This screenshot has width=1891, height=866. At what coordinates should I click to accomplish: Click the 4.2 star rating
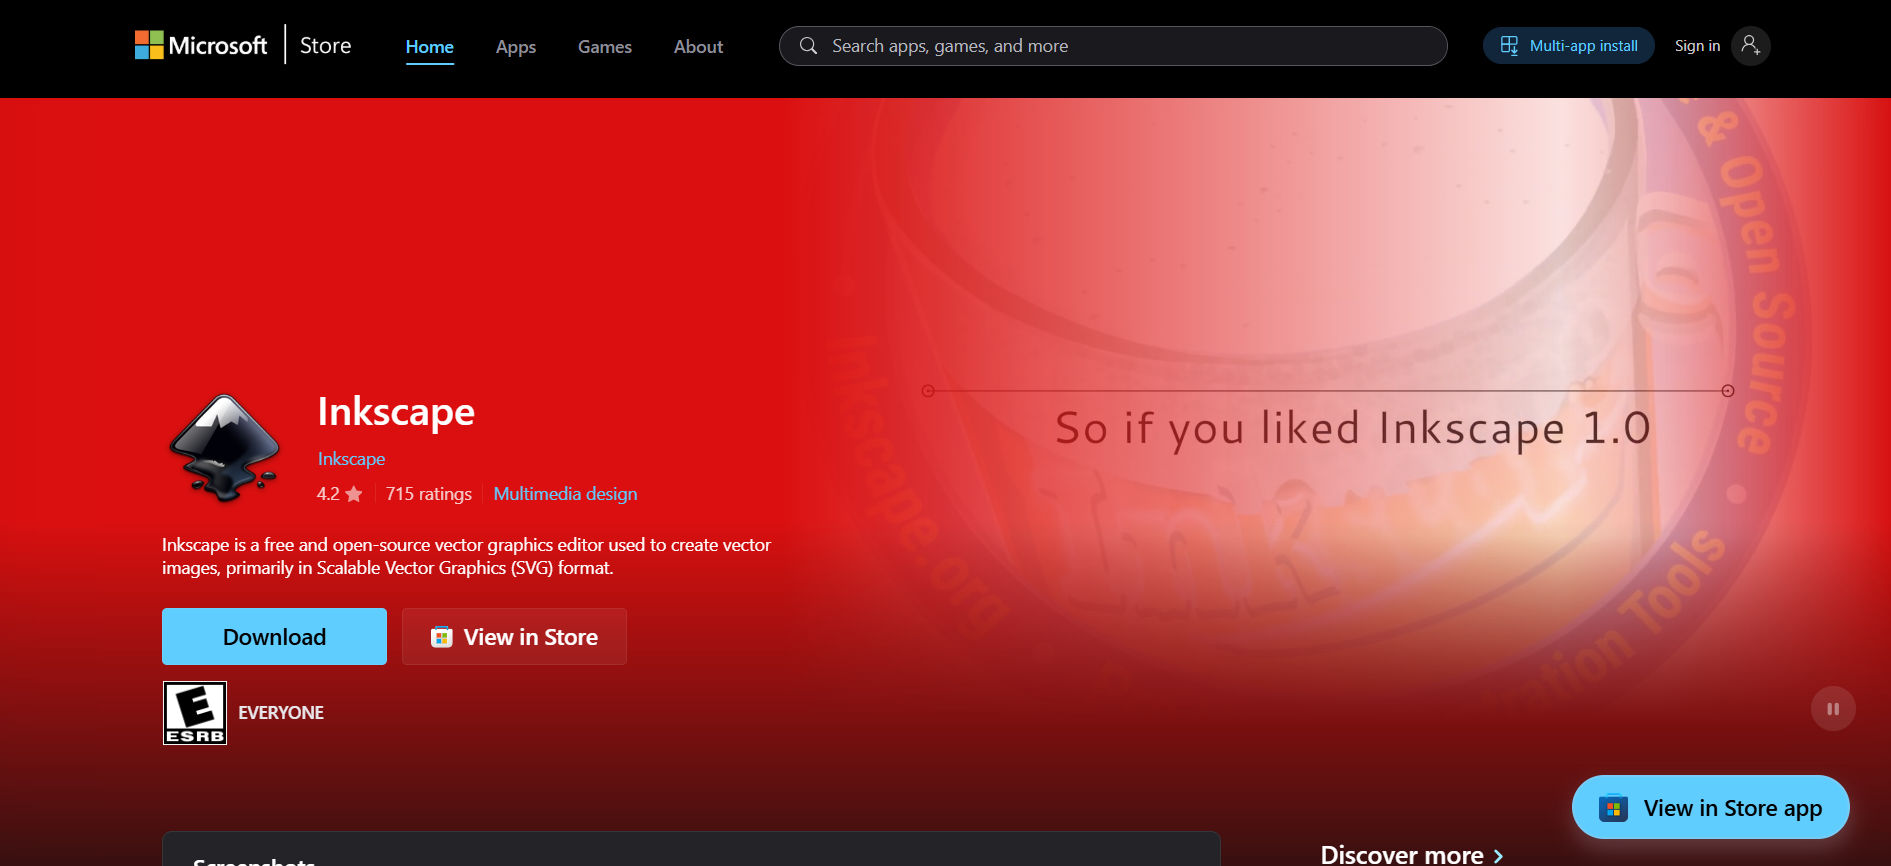pos(339,494)
